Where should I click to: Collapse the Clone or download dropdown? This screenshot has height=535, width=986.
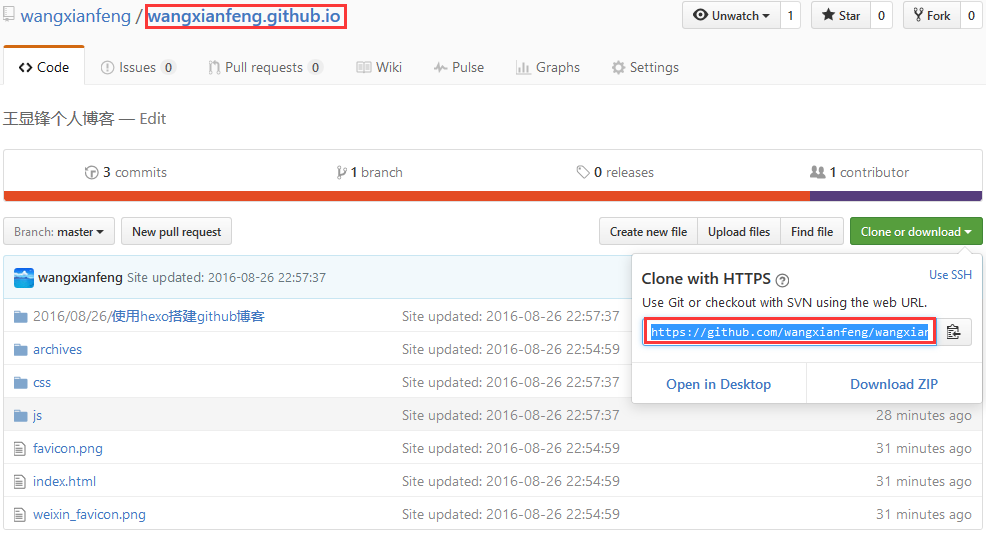915,232
